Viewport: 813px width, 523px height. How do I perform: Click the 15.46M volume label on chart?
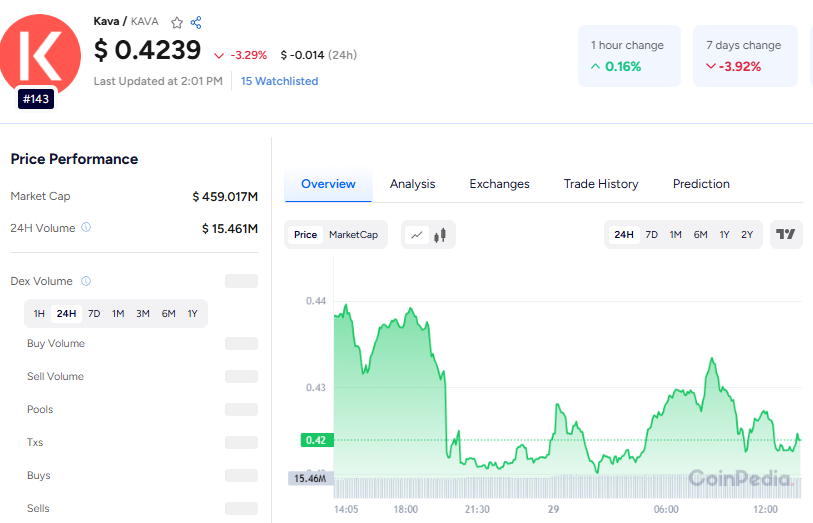(311, 478)
